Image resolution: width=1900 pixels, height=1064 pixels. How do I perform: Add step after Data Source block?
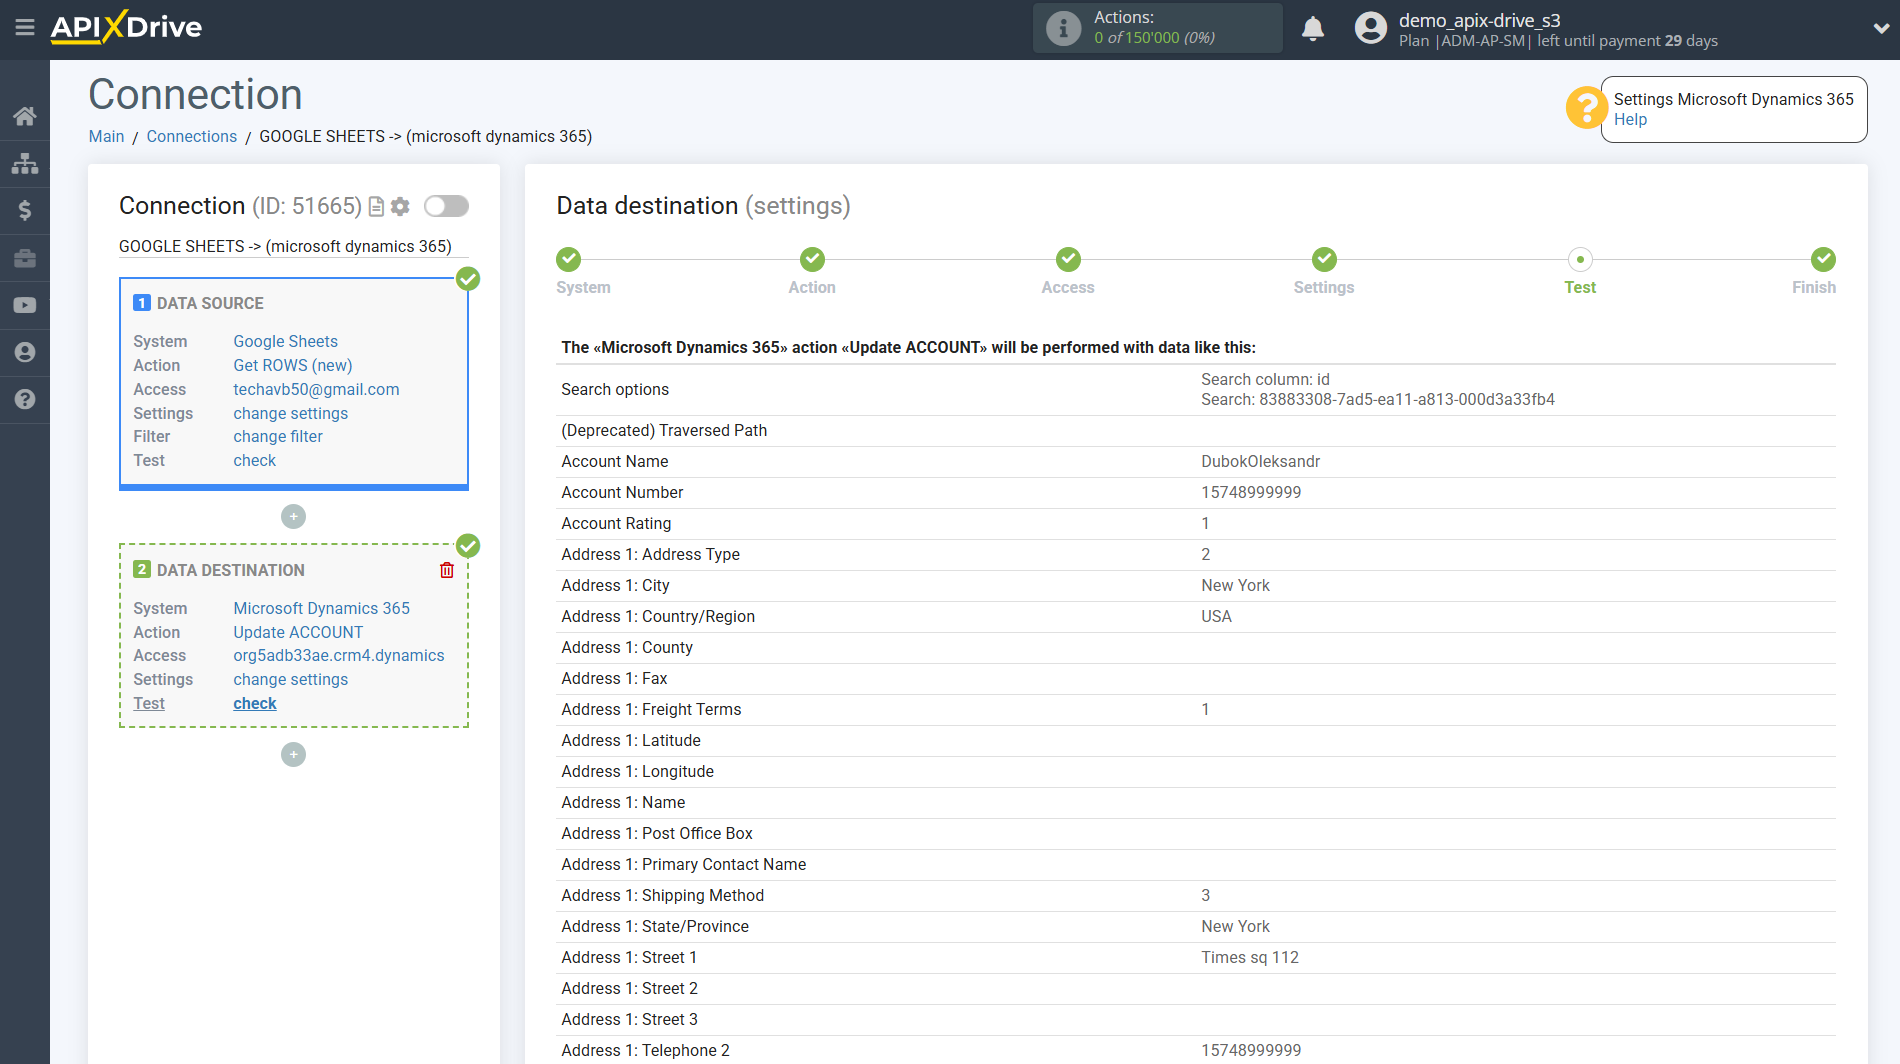(x=293, y=517)
